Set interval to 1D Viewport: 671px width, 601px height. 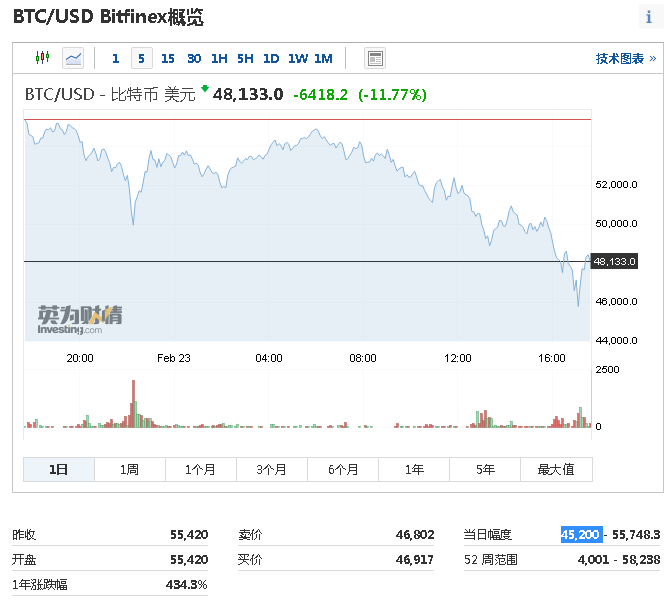tap(271, 59)
